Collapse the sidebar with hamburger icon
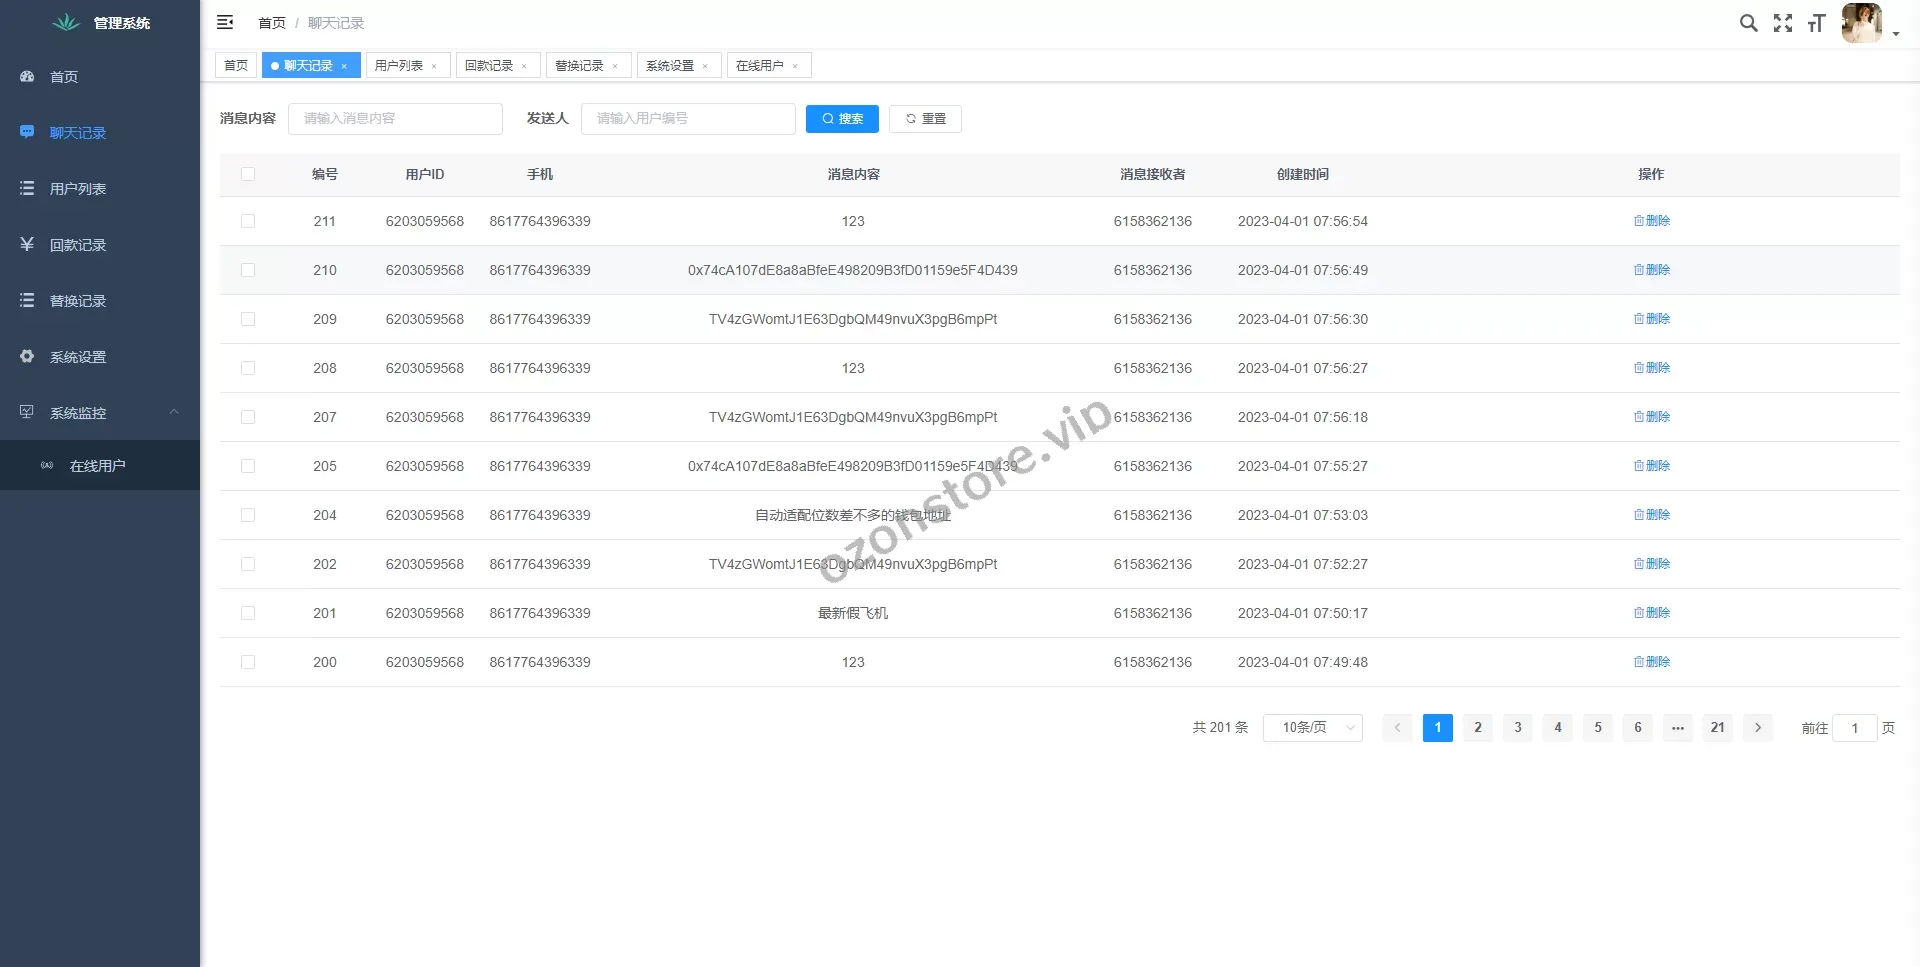 (x=225, y=22)
